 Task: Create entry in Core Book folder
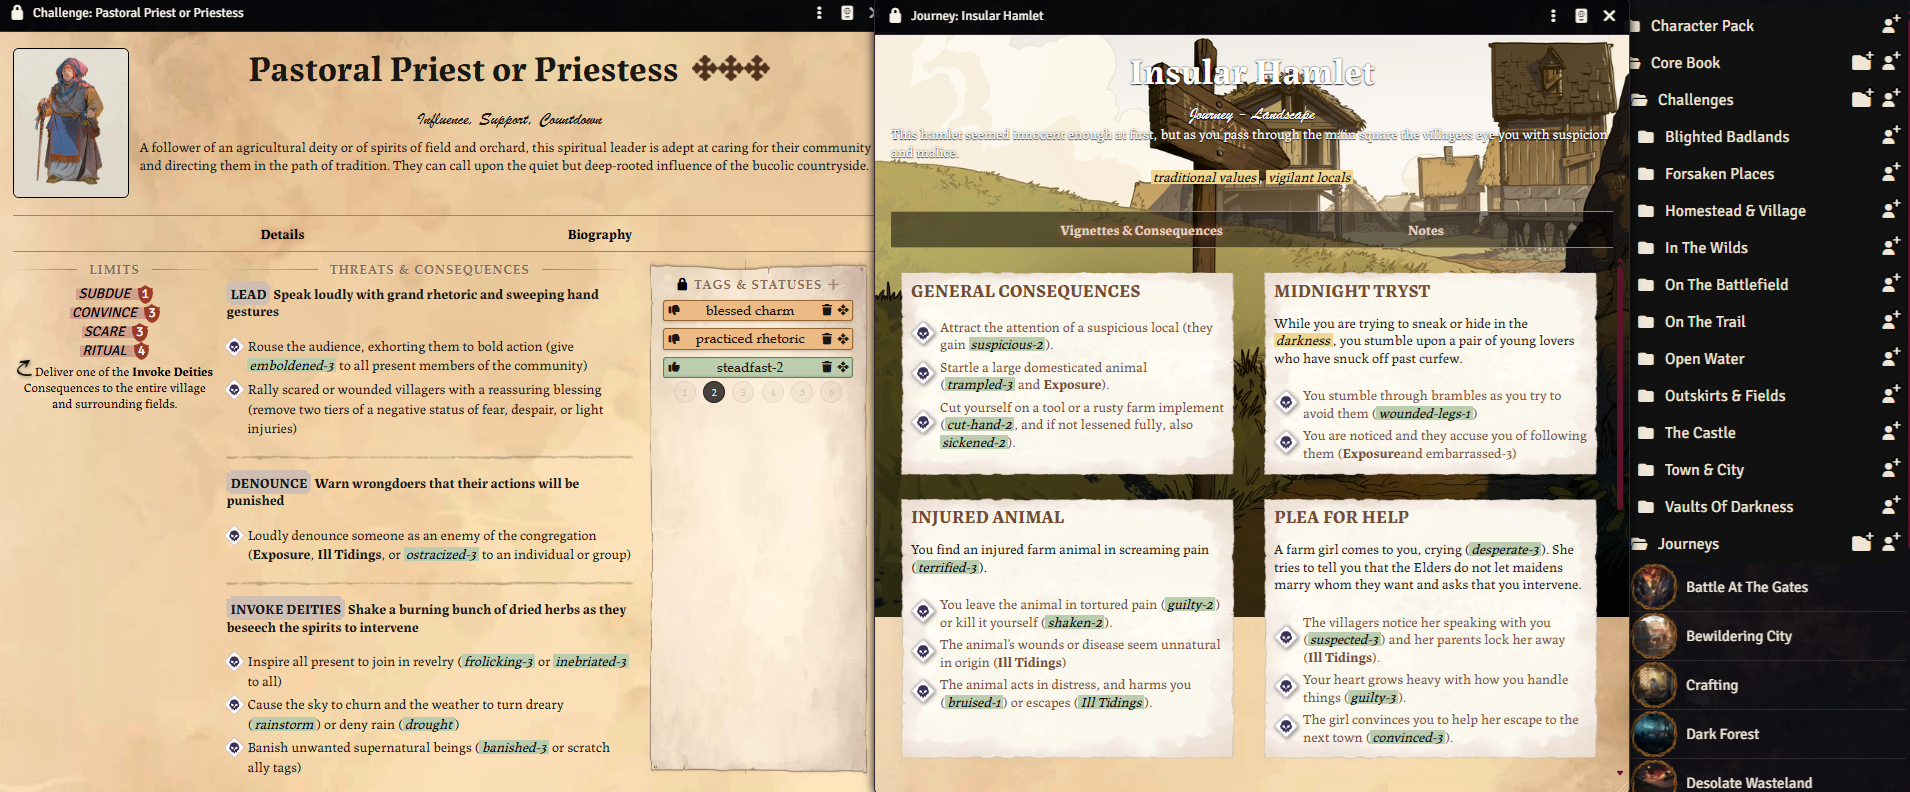1890,62
